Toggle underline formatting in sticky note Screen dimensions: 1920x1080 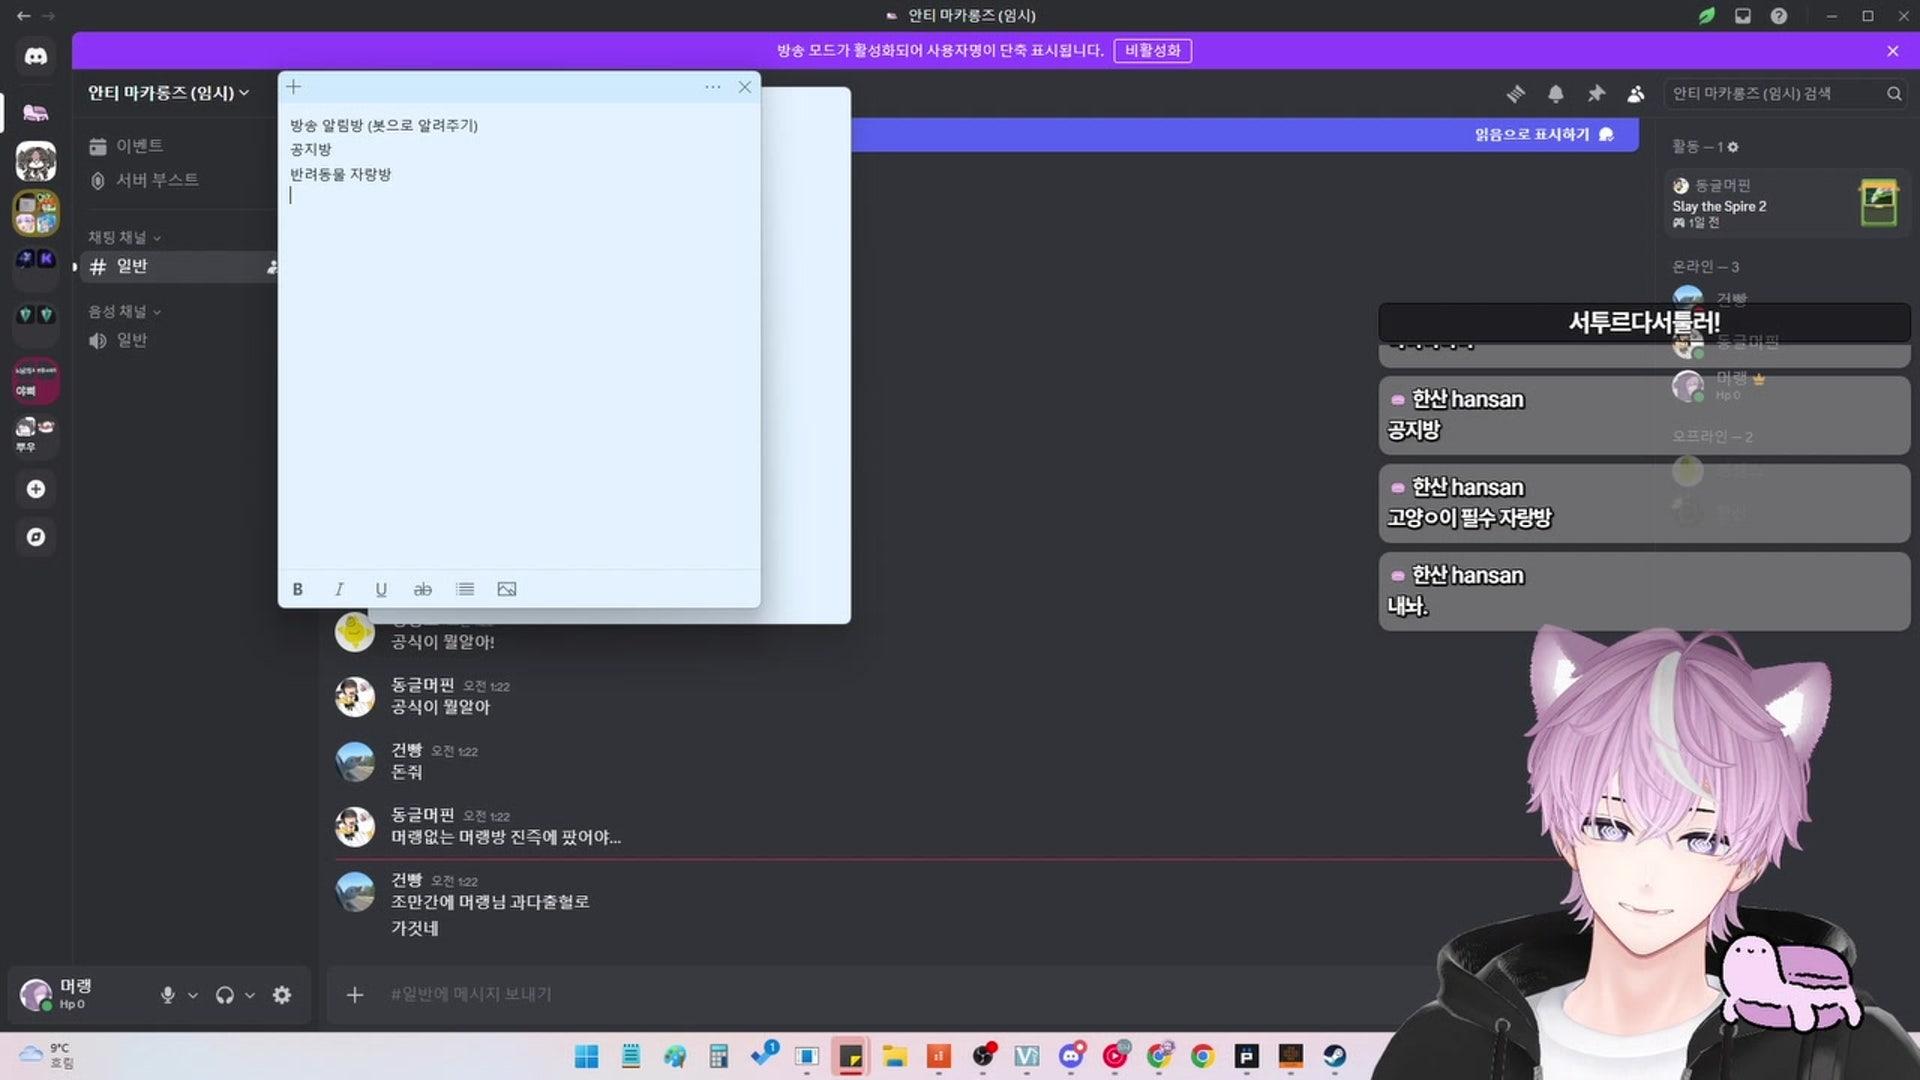pyautogui.click(x=381, y=589)
